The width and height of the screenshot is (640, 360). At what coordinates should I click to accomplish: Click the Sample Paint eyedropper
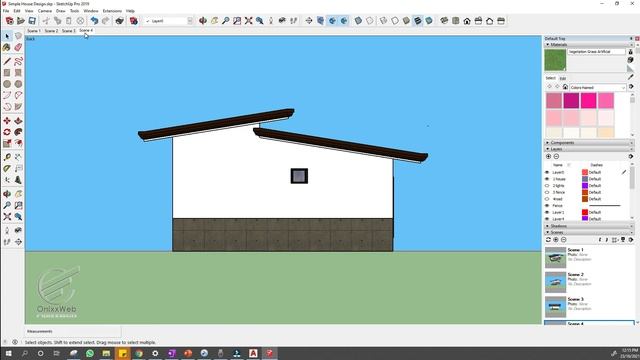pos(631,77)
